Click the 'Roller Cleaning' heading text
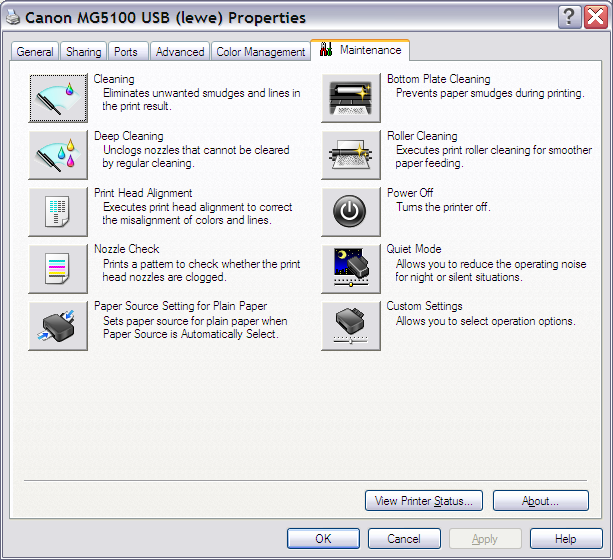This screenshot has height=560, width=613. 422,136
